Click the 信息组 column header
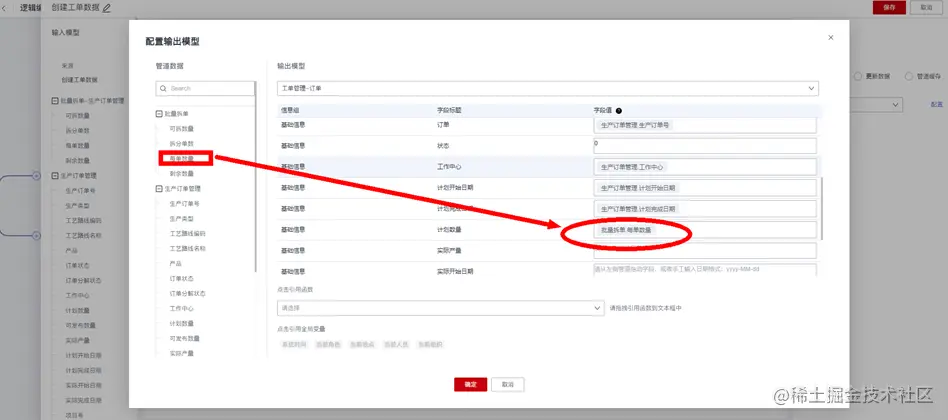This screenshot has width=948, height=420. (291, 111)
